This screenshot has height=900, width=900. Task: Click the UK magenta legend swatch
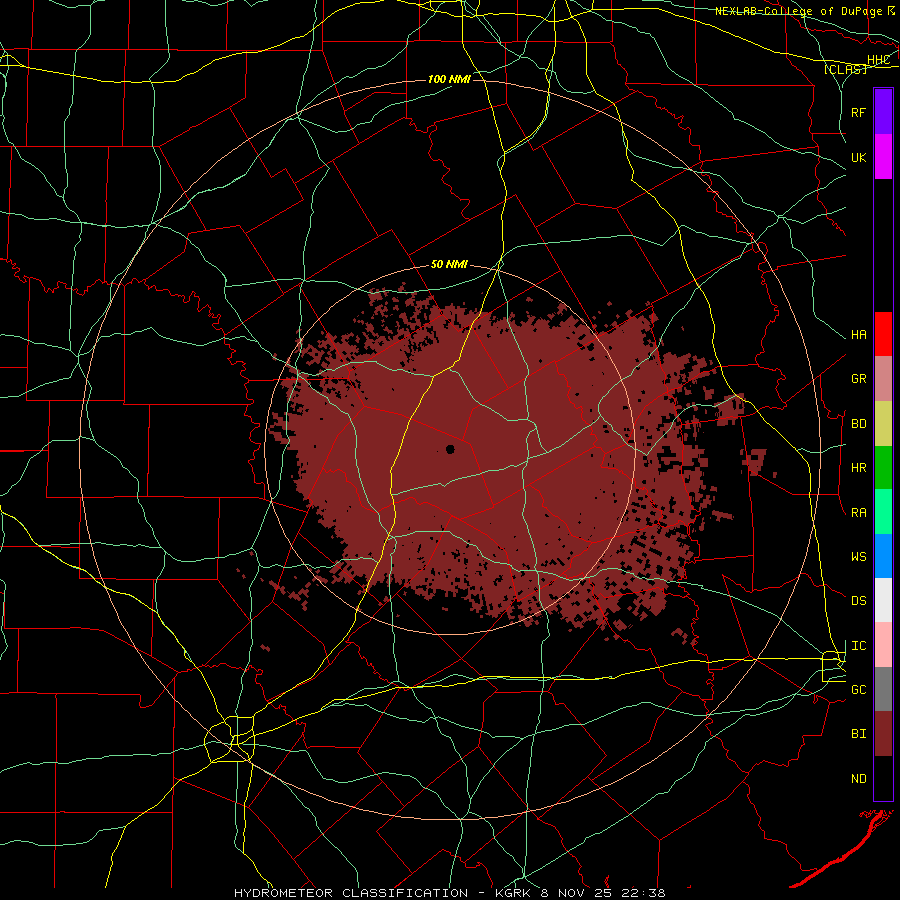pos(883,157)
